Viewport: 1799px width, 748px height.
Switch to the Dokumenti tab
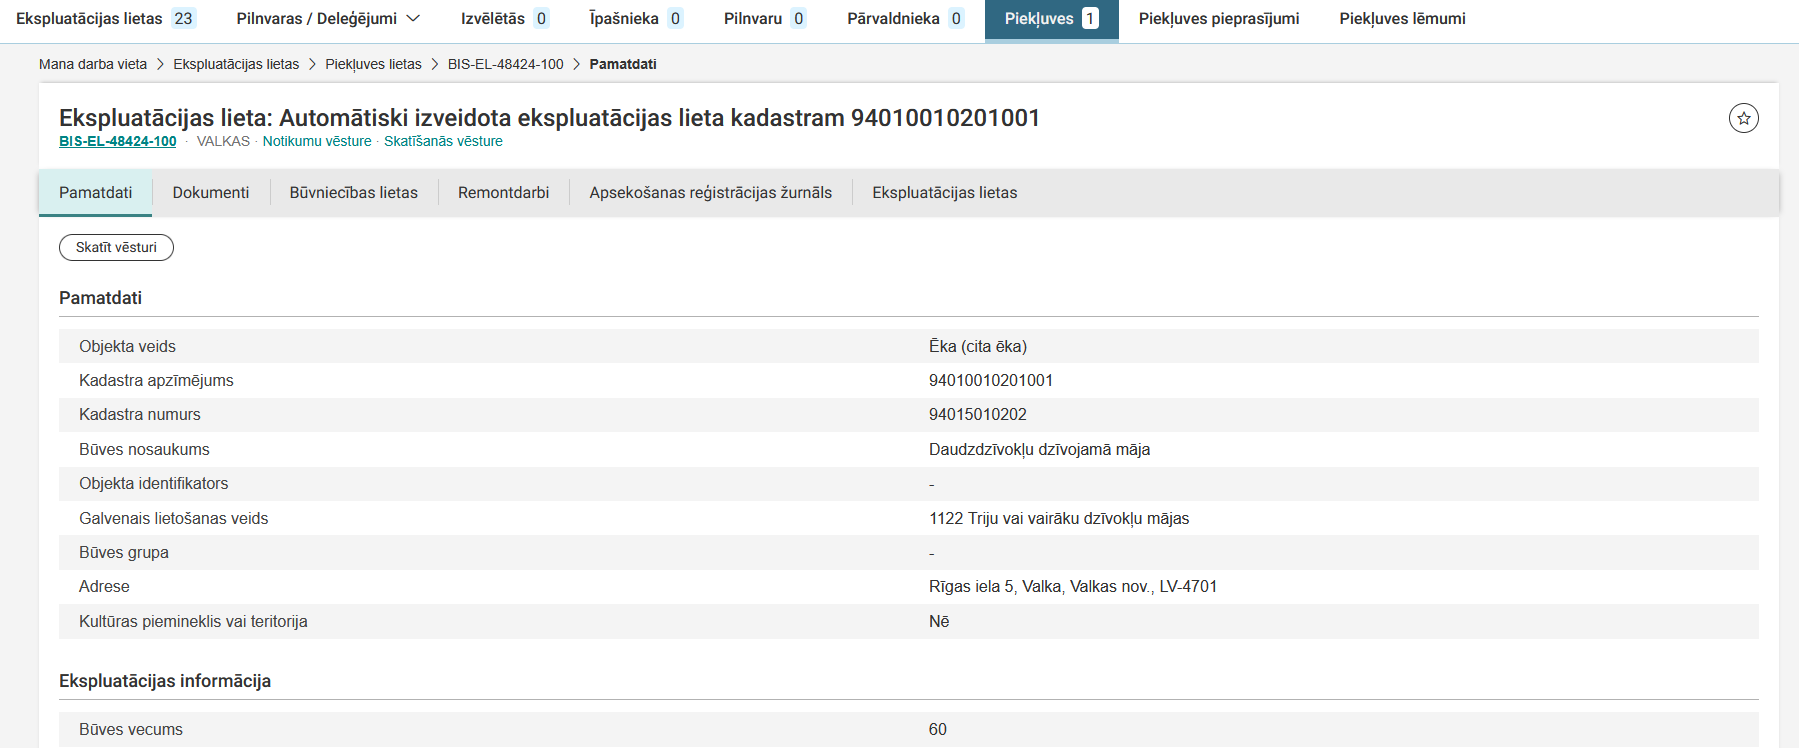[x=210, y=192]
